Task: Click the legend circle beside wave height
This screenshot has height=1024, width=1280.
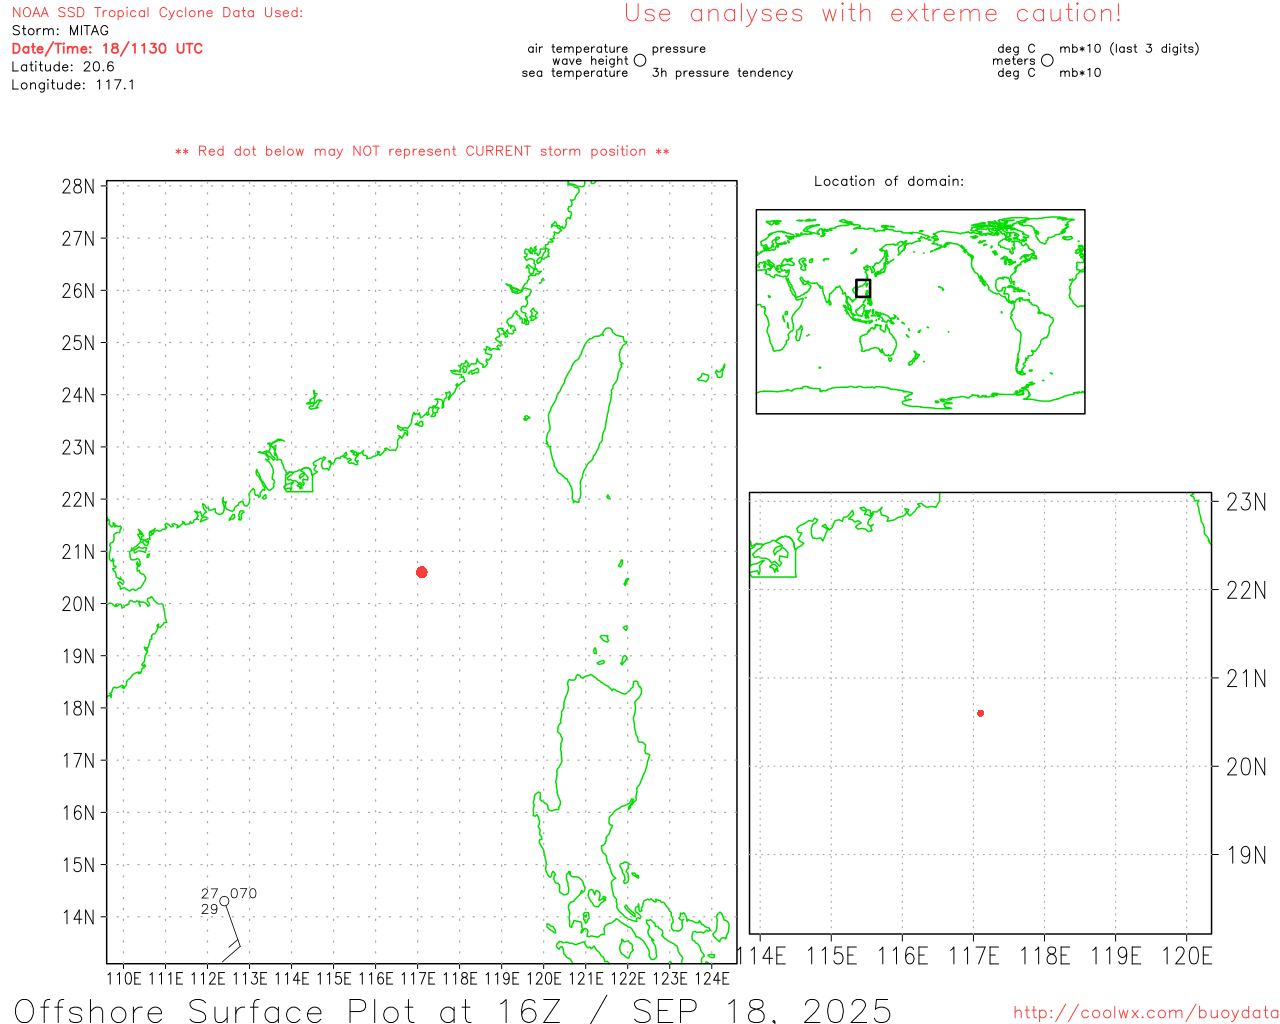Action: 640,60
